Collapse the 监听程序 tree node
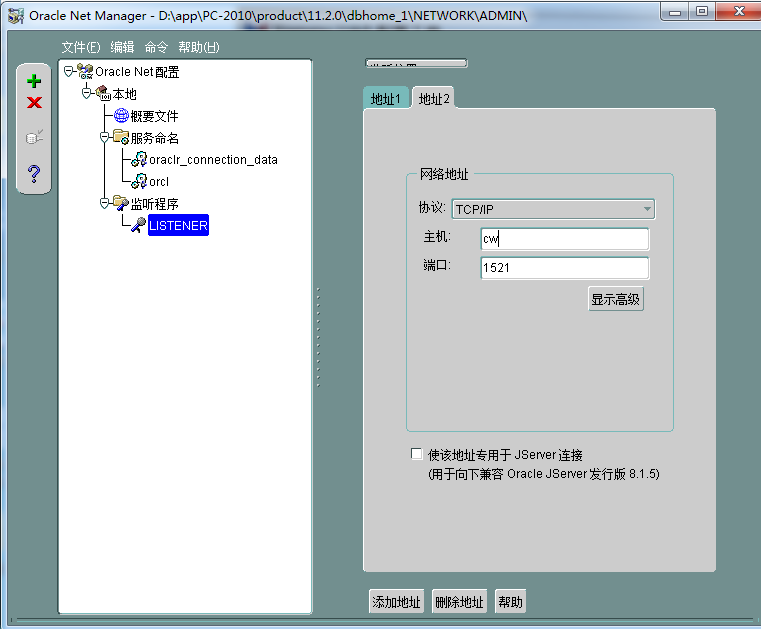Viewport: 761px width, 629px height. 104,203
